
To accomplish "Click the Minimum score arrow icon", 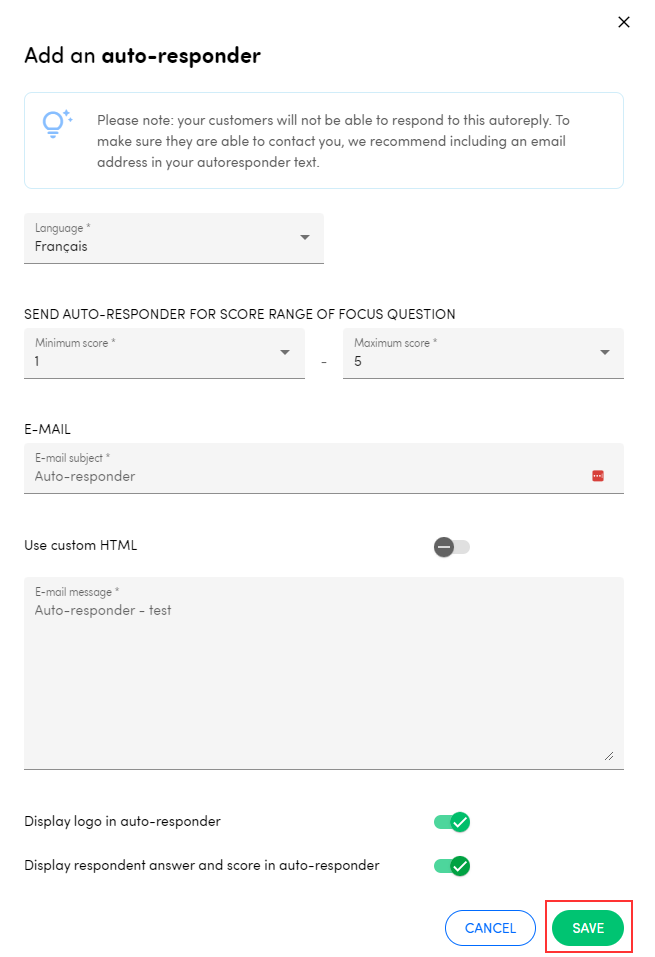I will pos(285,352).
